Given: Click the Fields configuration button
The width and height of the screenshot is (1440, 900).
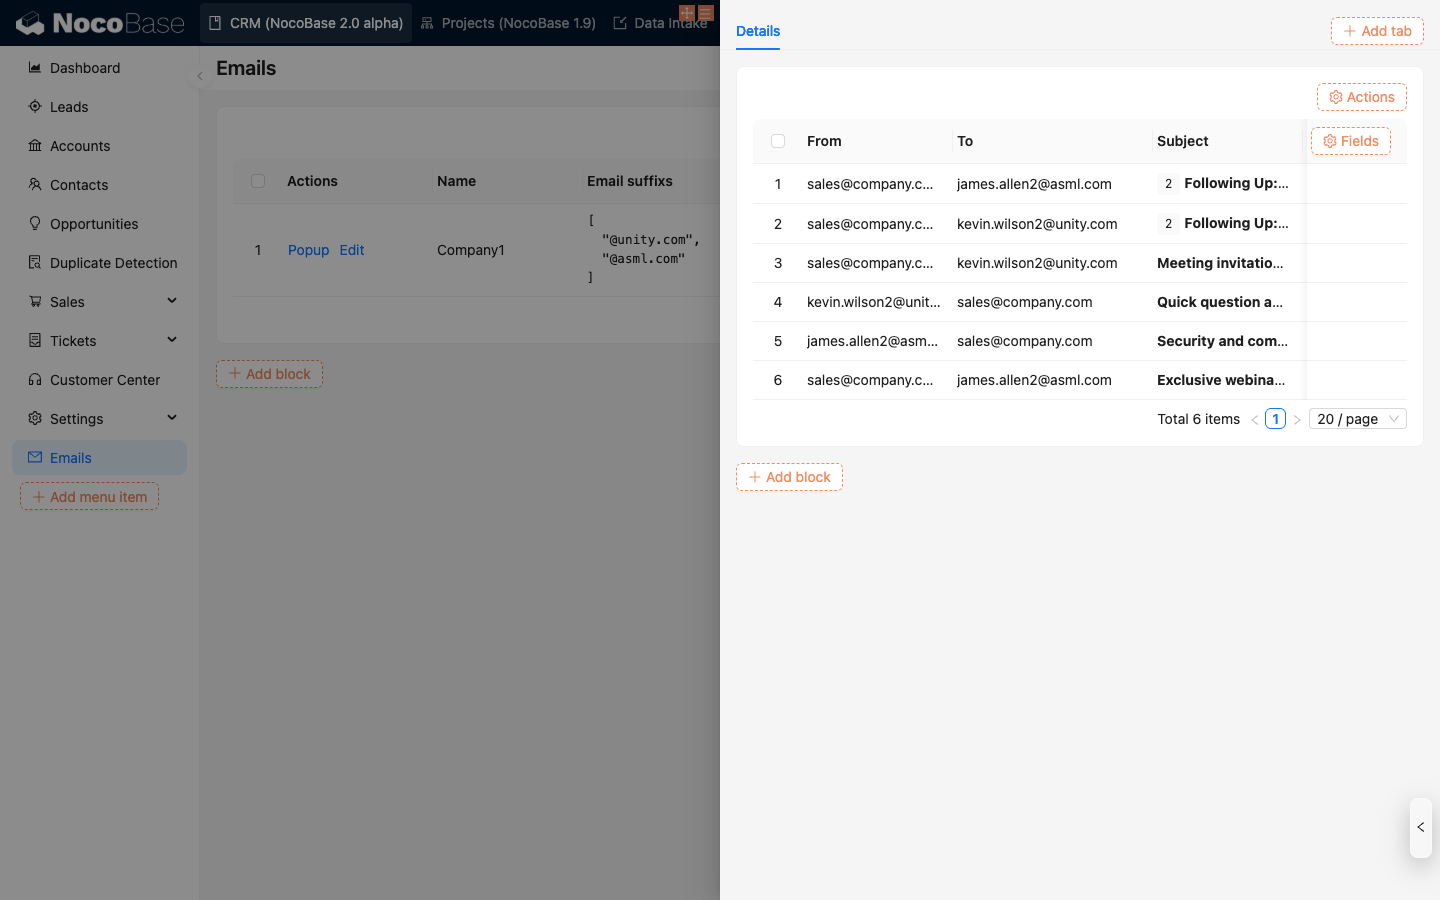Looking at the screenshot, I should (1350, 141).
